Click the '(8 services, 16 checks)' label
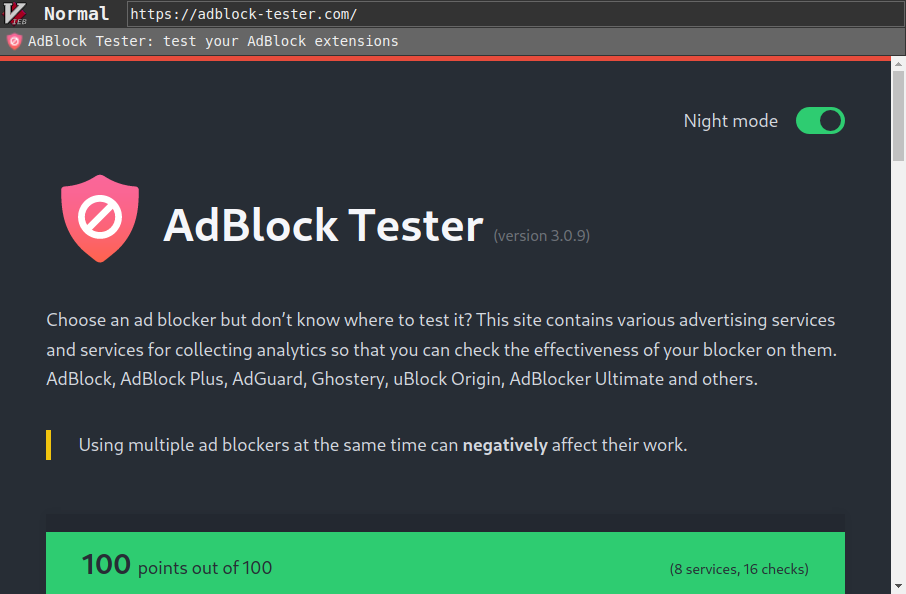This screenshot has height=594, width=906. (x=739, y=568)
